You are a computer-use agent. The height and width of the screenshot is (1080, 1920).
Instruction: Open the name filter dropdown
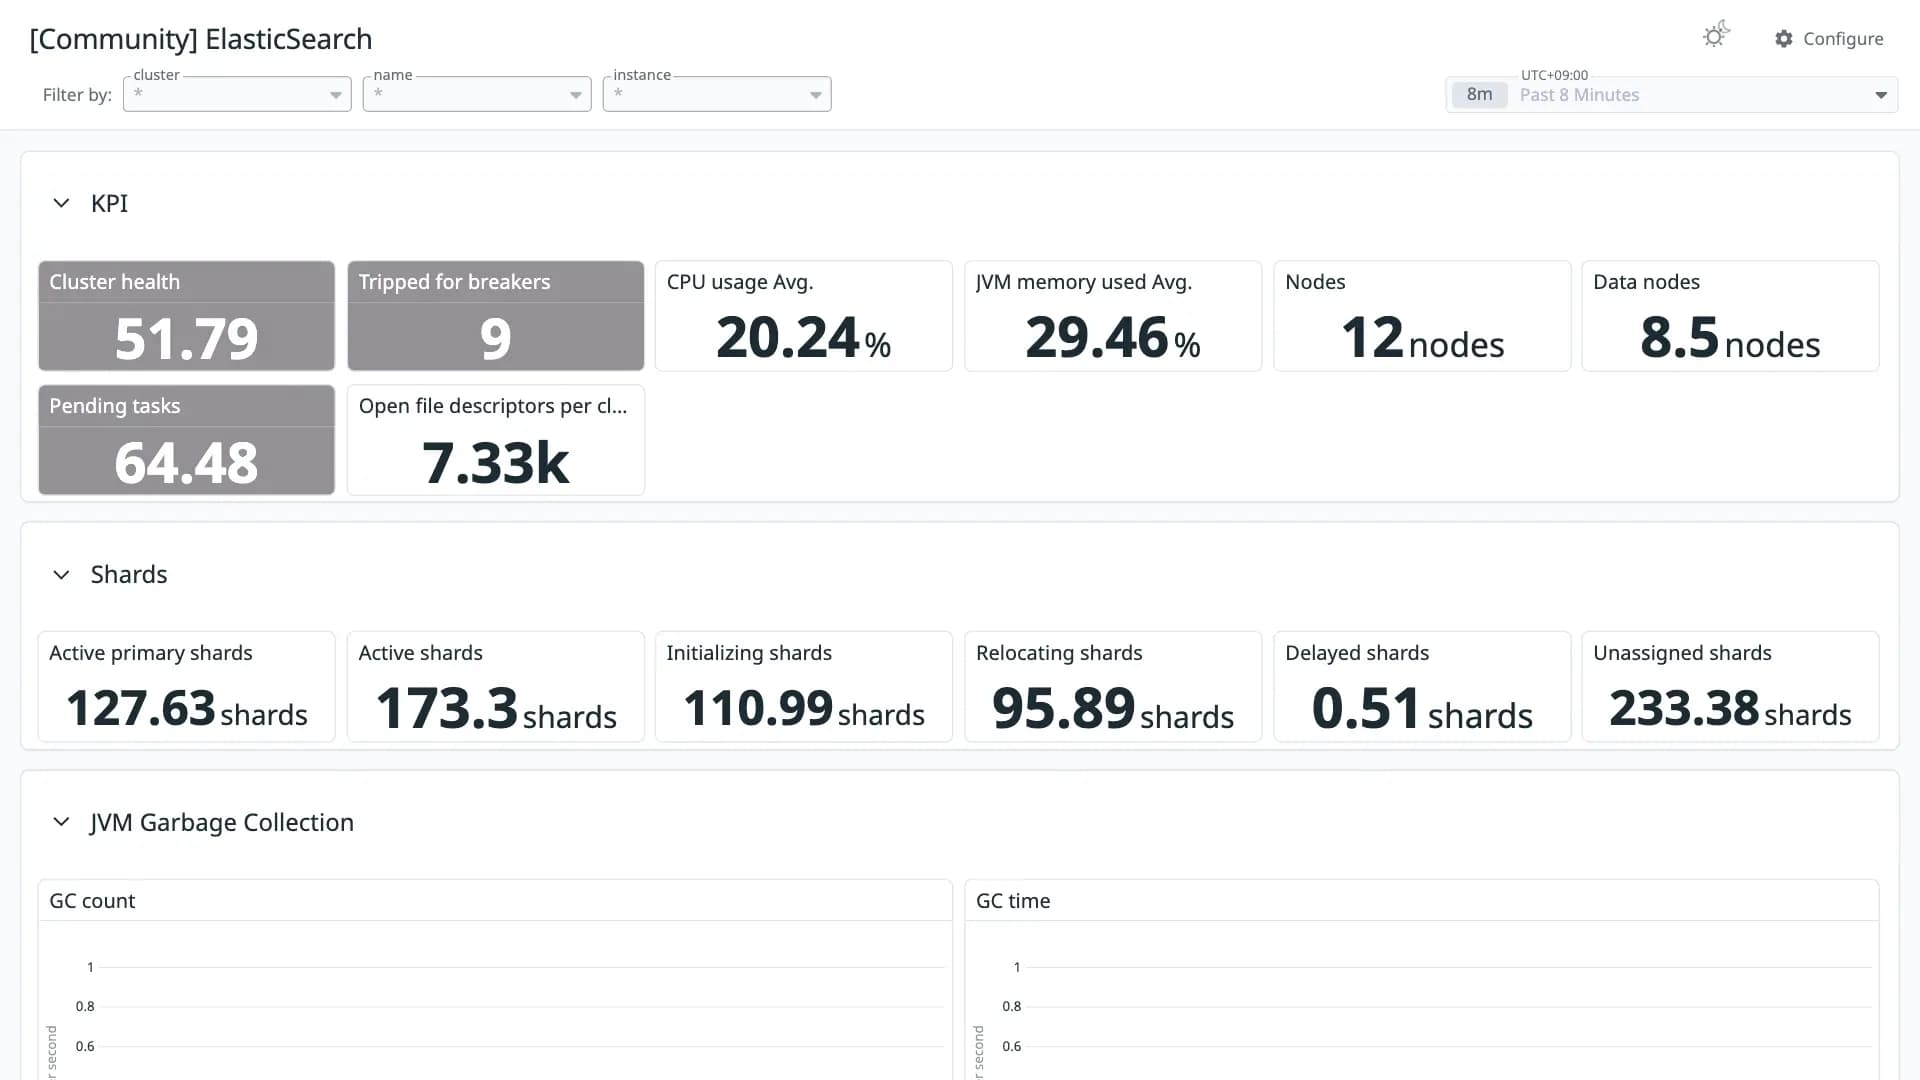tap(477, 94)
